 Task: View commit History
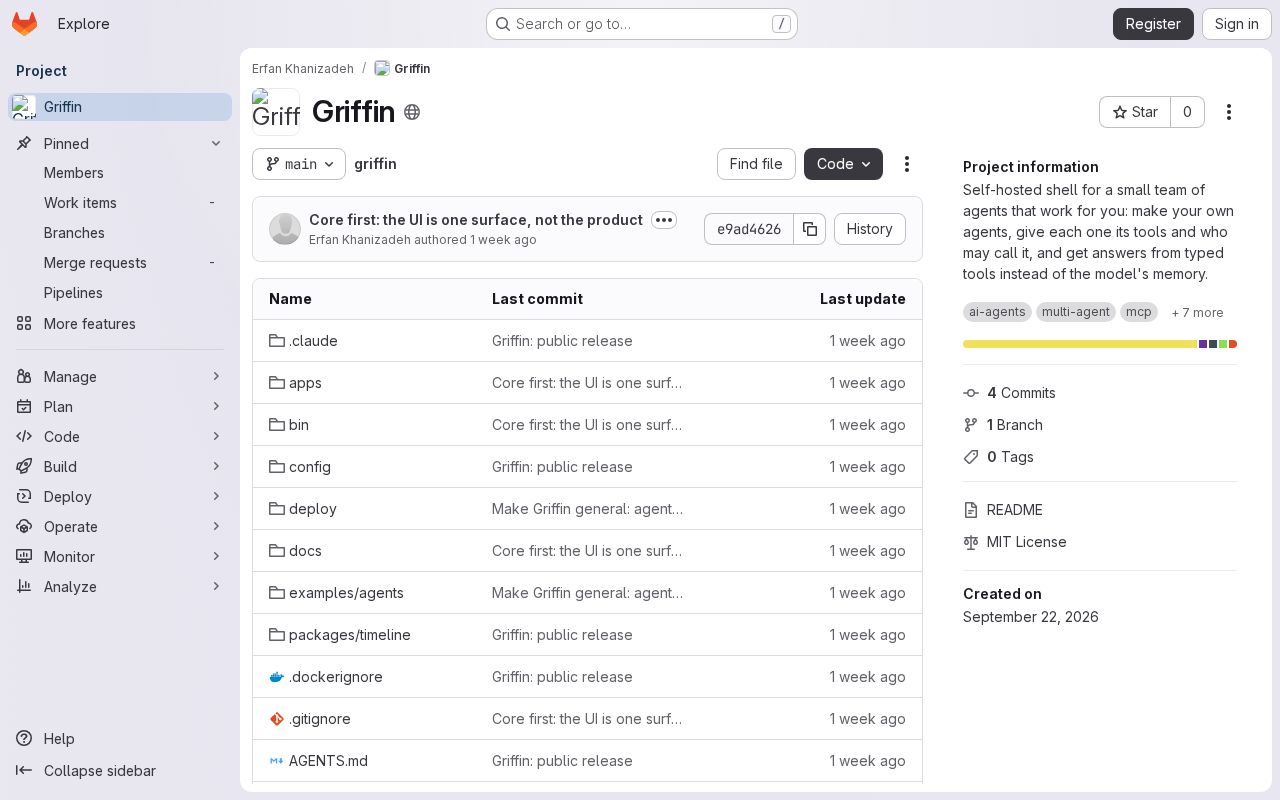click(x=870, y=229)
